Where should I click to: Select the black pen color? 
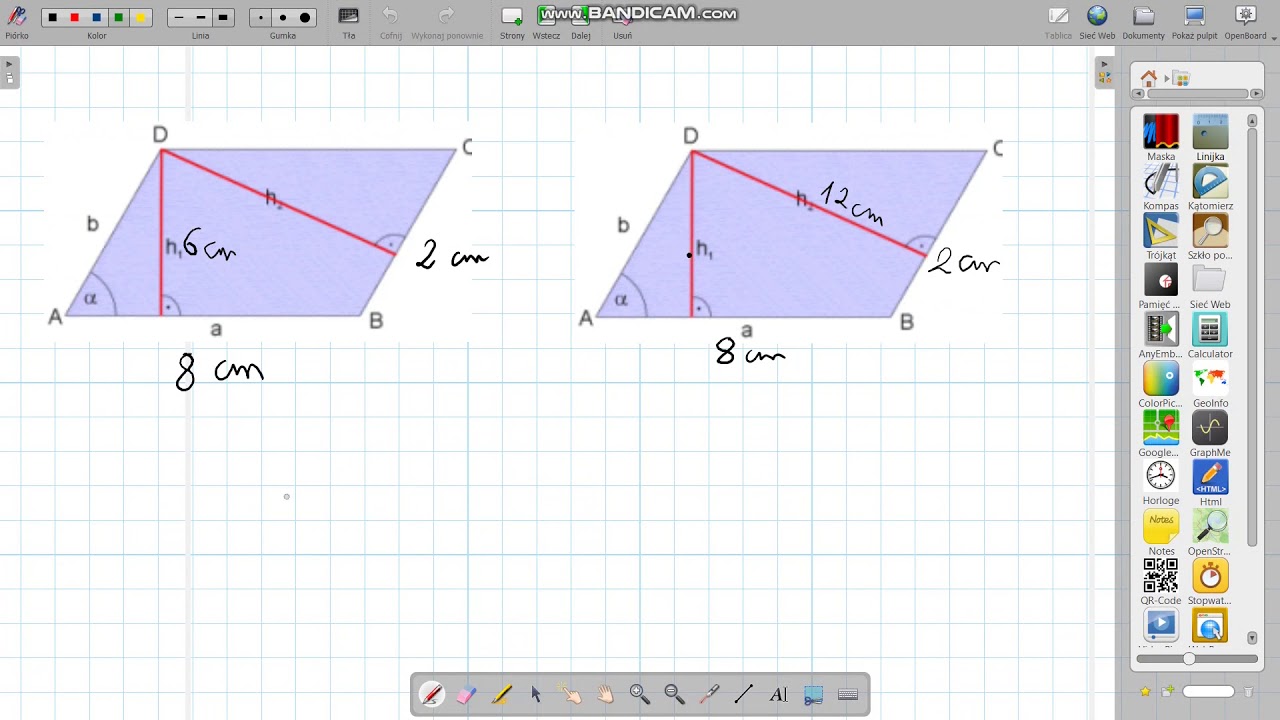52,17
